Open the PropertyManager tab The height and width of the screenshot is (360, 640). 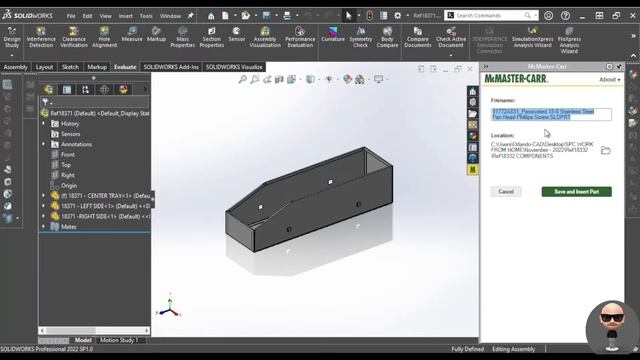(67, 89)
